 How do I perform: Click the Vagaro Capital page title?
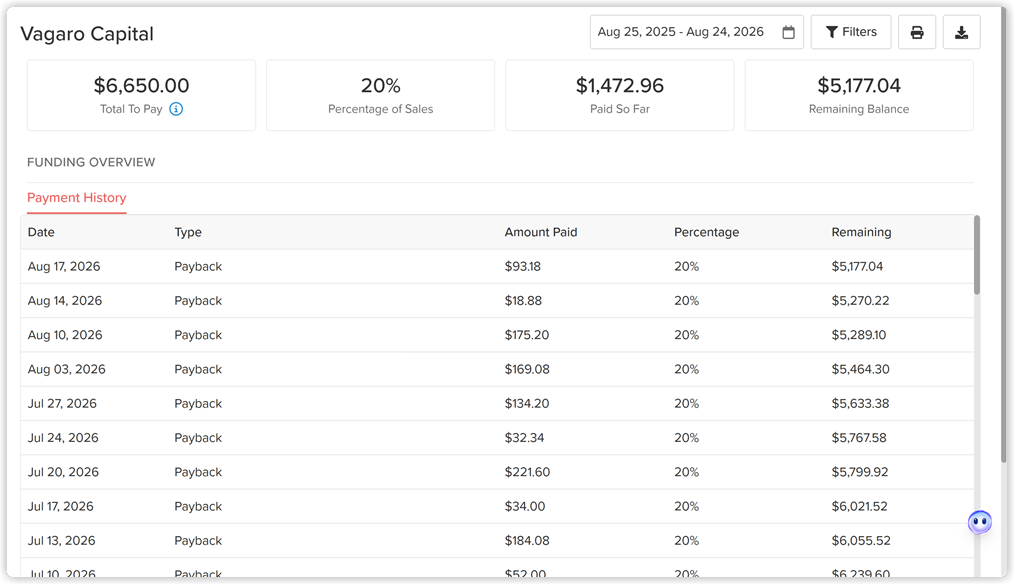click(87, 34)
